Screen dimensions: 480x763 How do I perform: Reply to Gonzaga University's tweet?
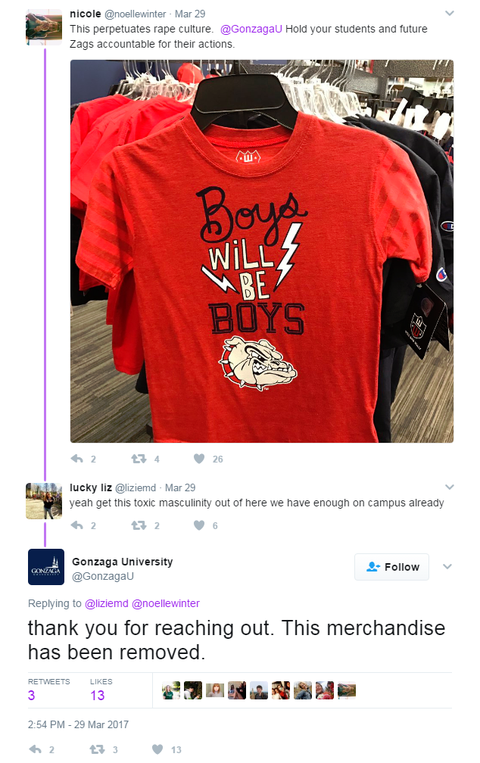[x=35, y=749]
